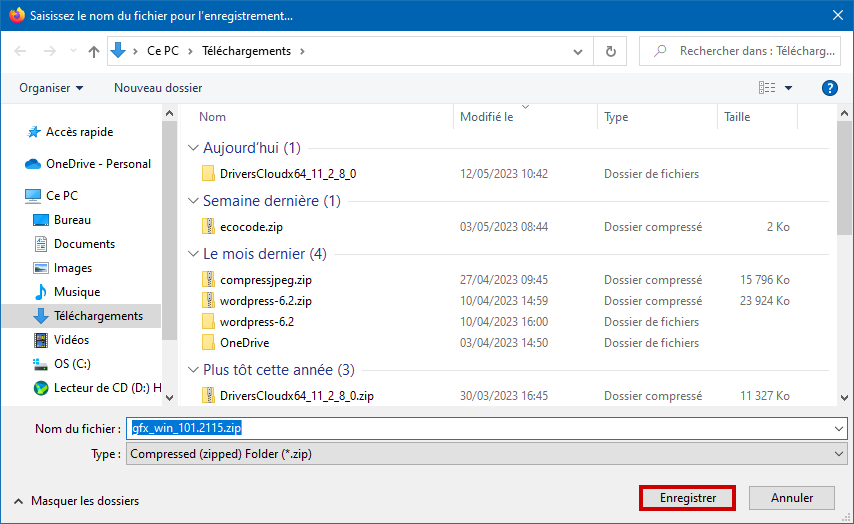
Task: Toggle Masquer les dossiers
Action: pos(77,501)
